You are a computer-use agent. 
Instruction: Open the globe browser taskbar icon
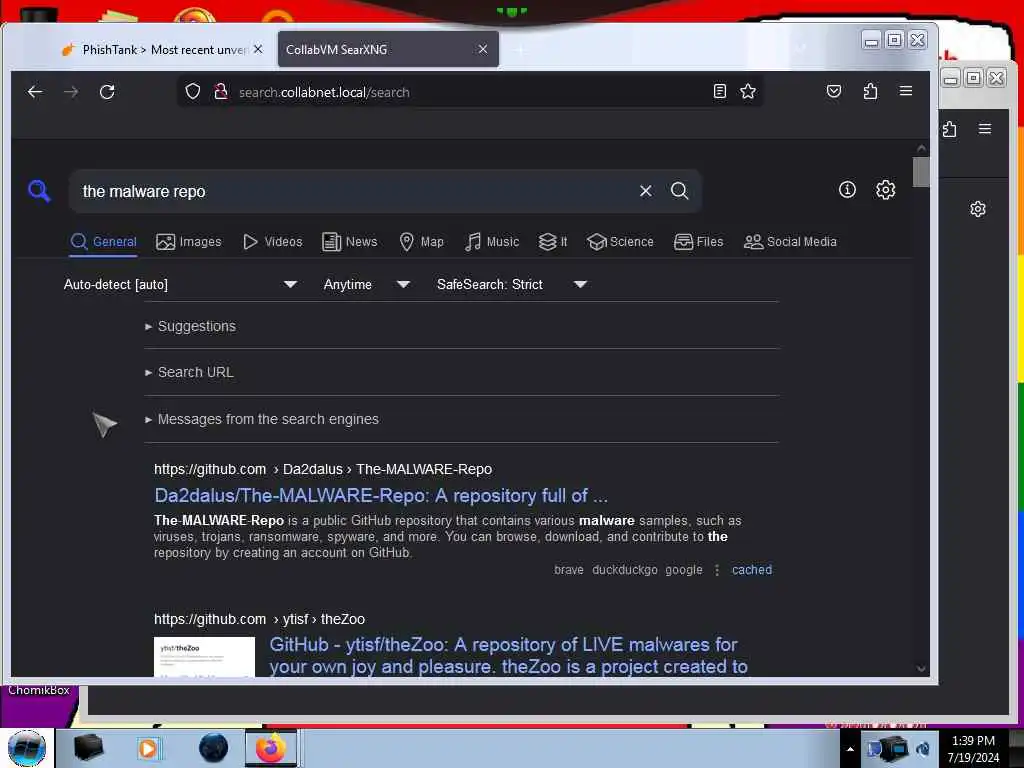213,748
